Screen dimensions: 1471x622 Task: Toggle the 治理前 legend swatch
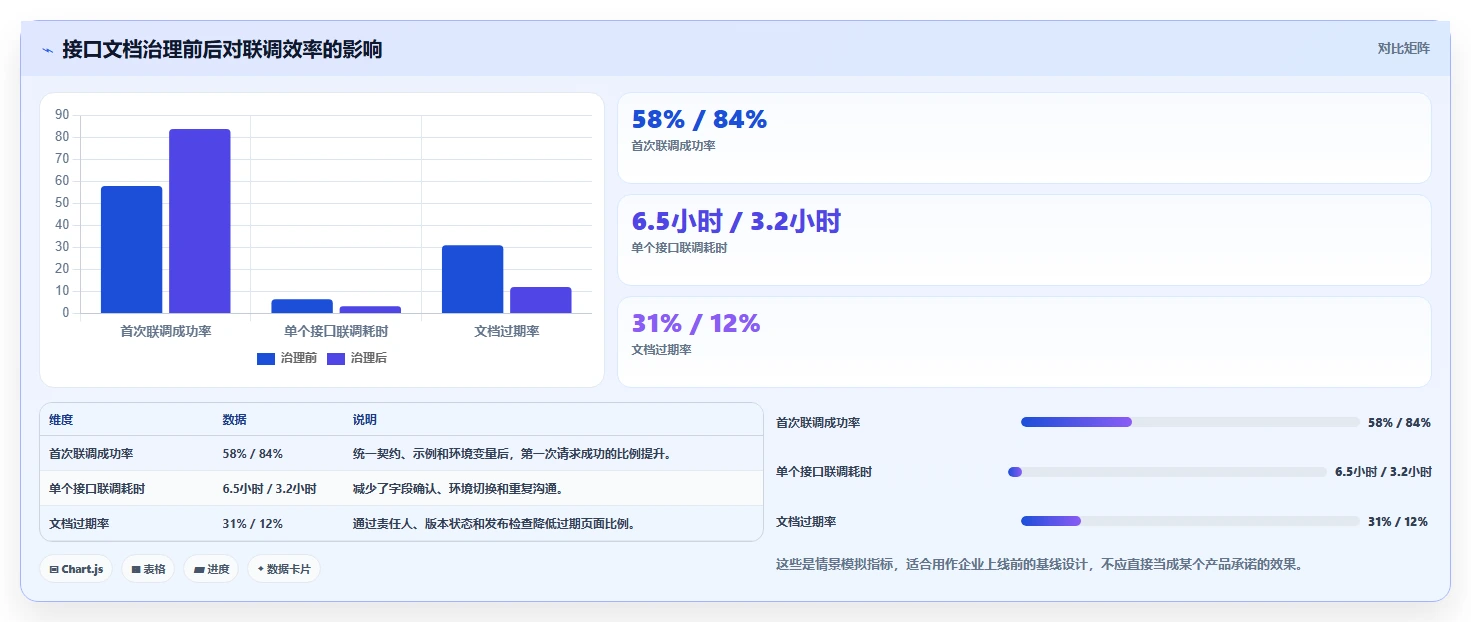[x=266, y=359]
